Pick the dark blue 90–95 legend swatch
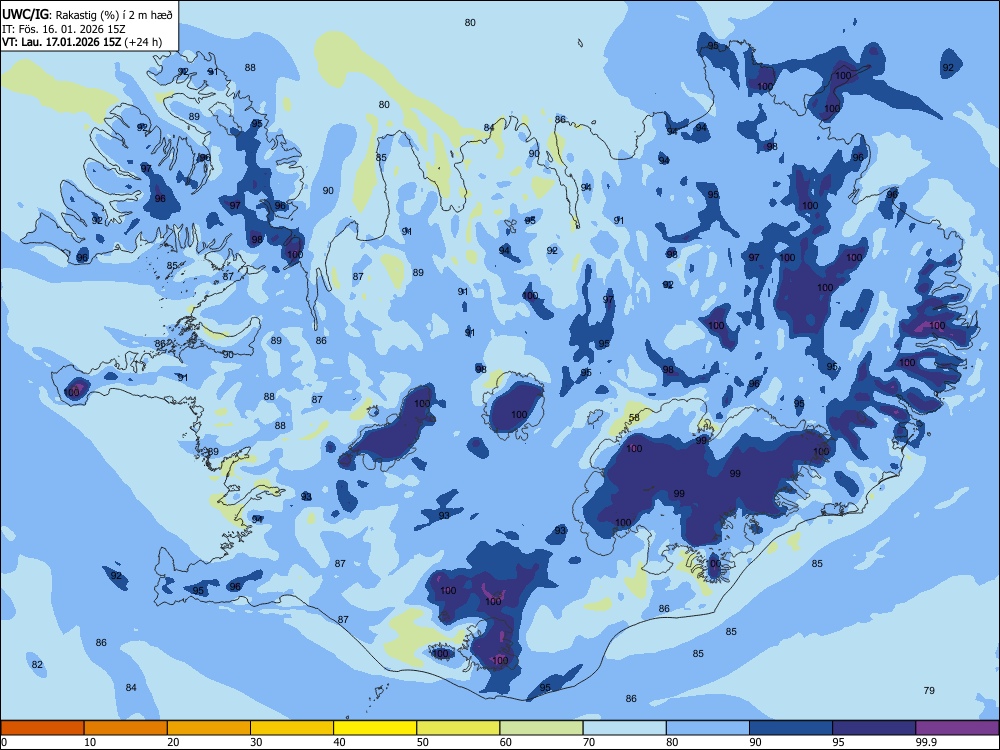The image size is (1000, 750). click(x=791, y=728)
